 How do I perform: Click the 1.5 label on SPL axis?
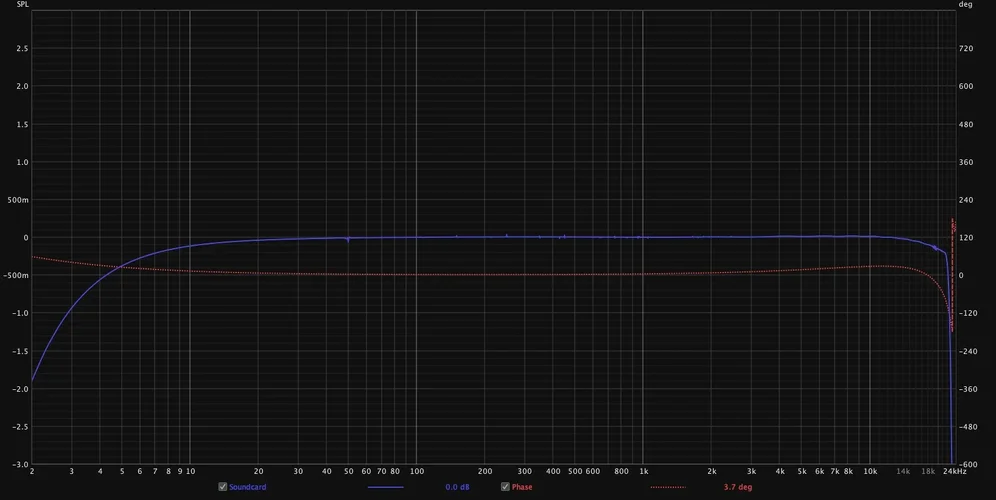23,124
